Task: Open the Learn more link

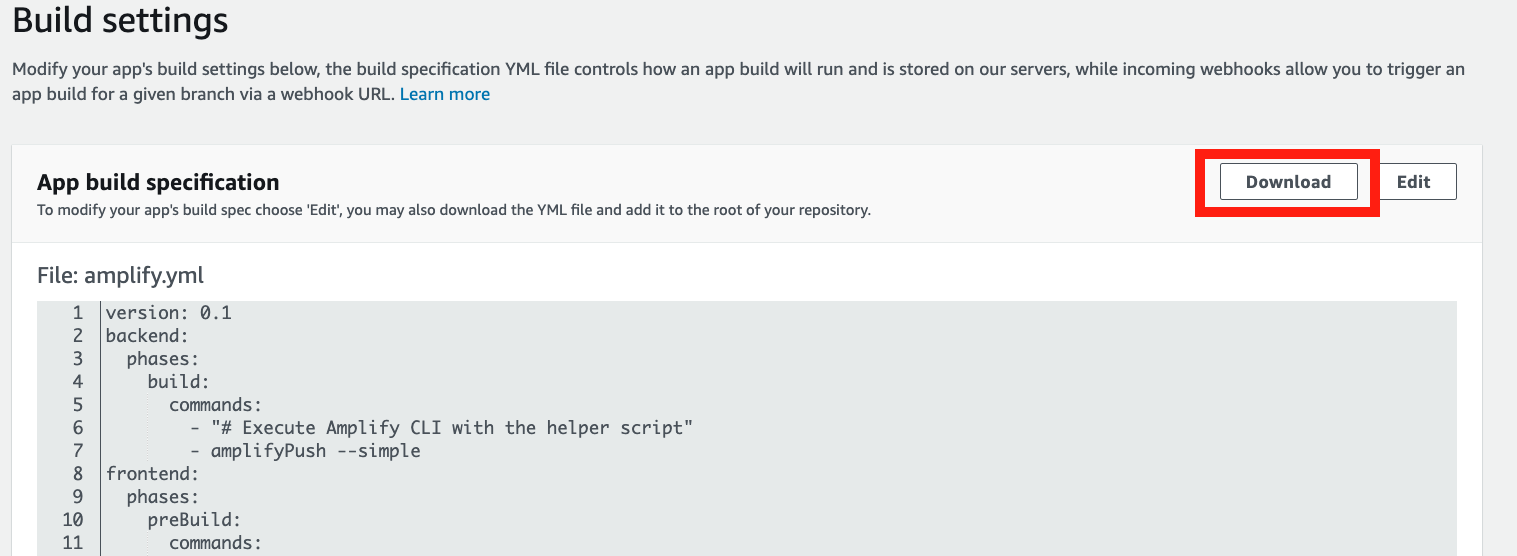Action: coord(445,94)
